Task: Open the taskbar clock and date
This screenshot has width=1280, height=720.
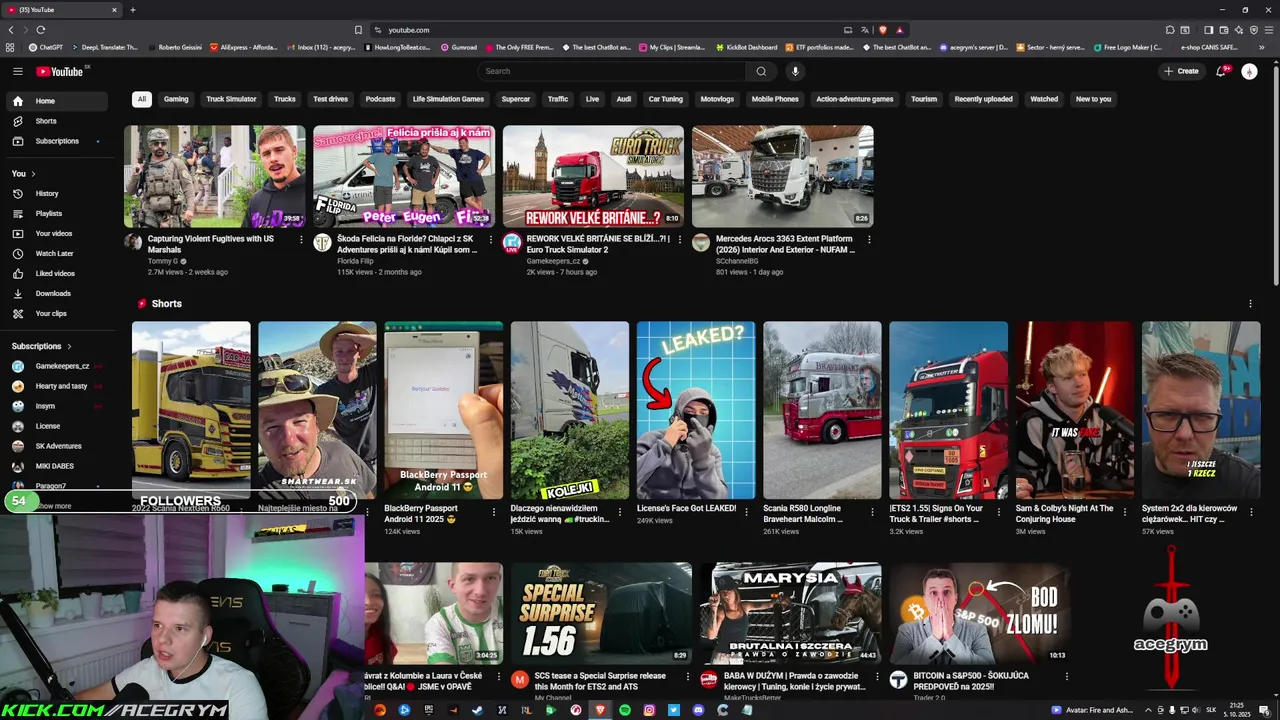Action: [x=1237, y=710]
